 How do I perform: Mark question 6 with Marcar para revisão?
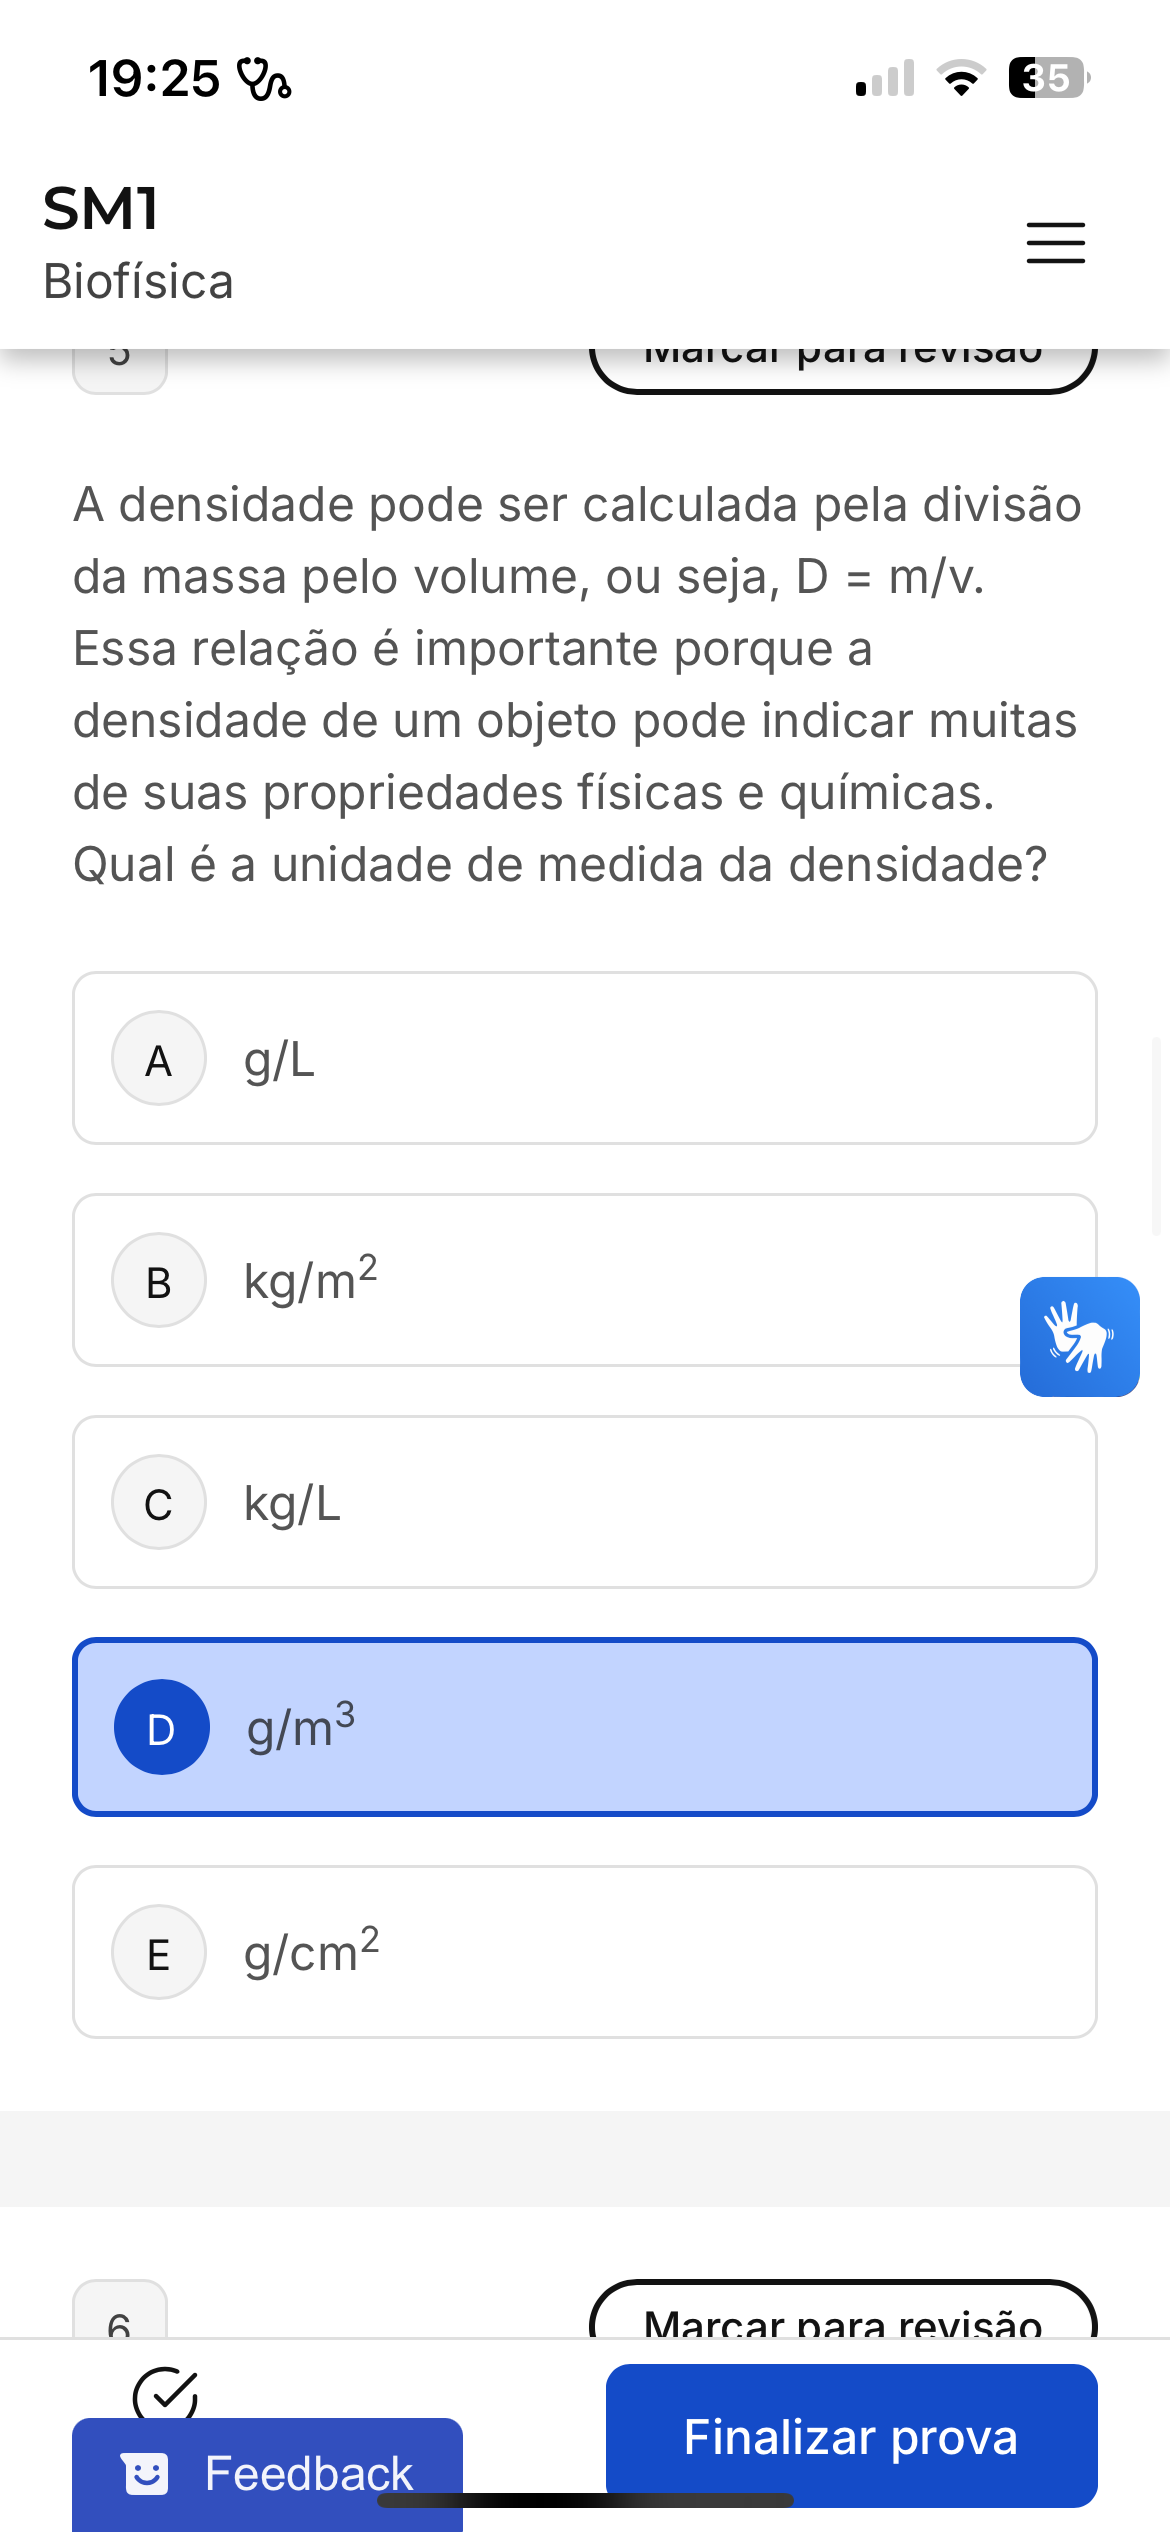point(843,2318)
